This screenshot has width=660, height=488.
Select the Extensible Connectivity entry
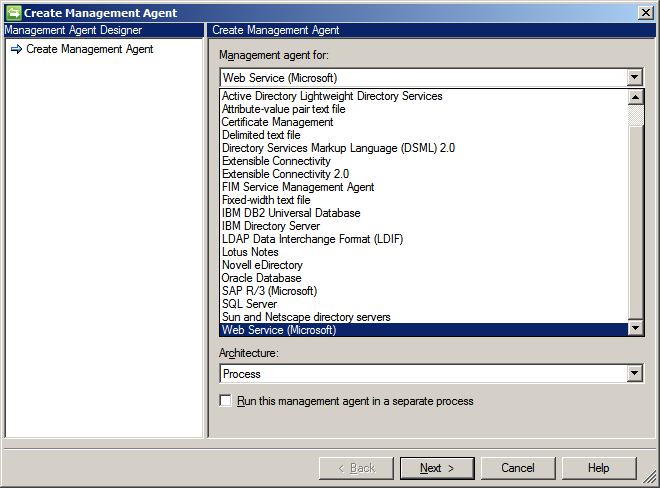(x=424, y=161)
